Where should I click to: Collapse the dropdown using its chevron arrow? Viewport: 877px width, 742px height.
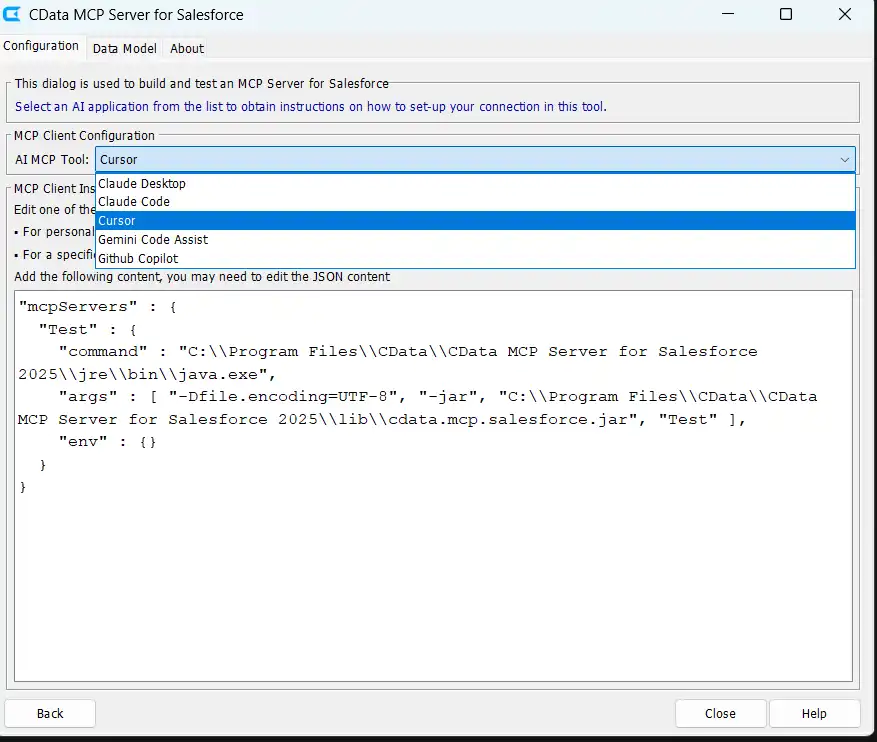845,160
